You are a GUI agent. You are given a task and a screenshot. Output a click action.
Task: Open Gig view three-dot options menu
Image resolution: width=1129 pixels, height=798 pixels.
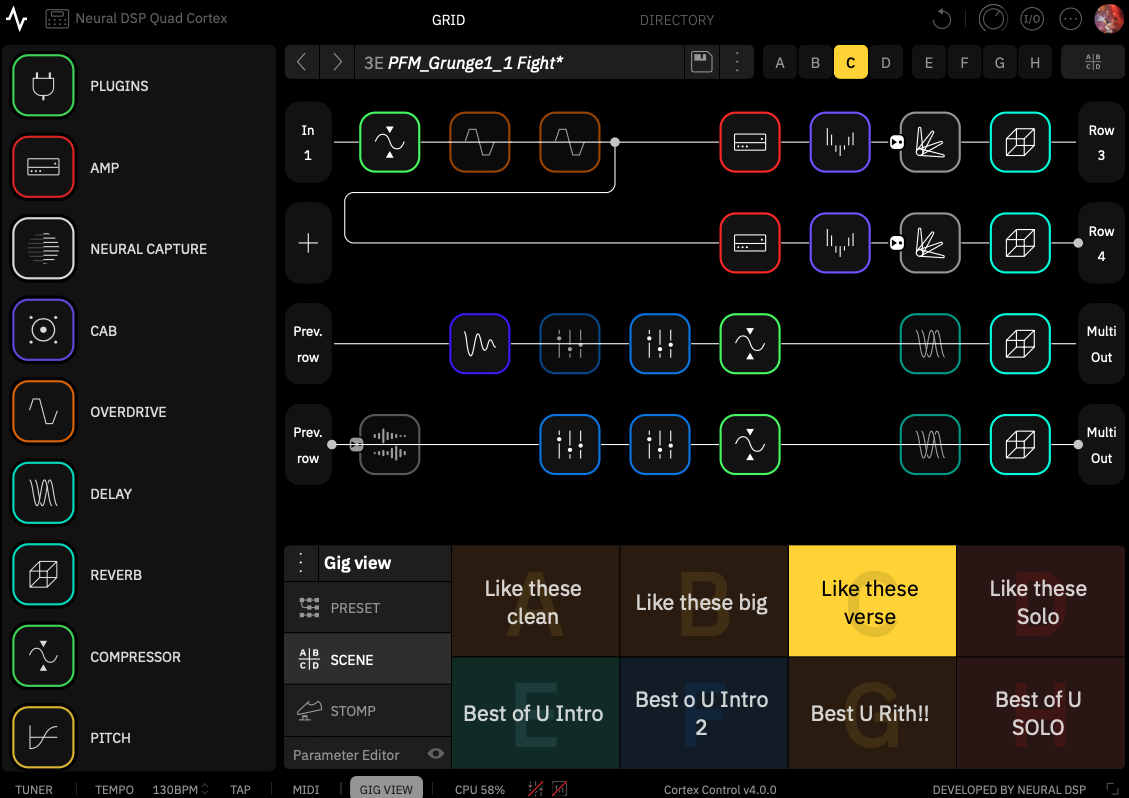click(x=301, y=562)
